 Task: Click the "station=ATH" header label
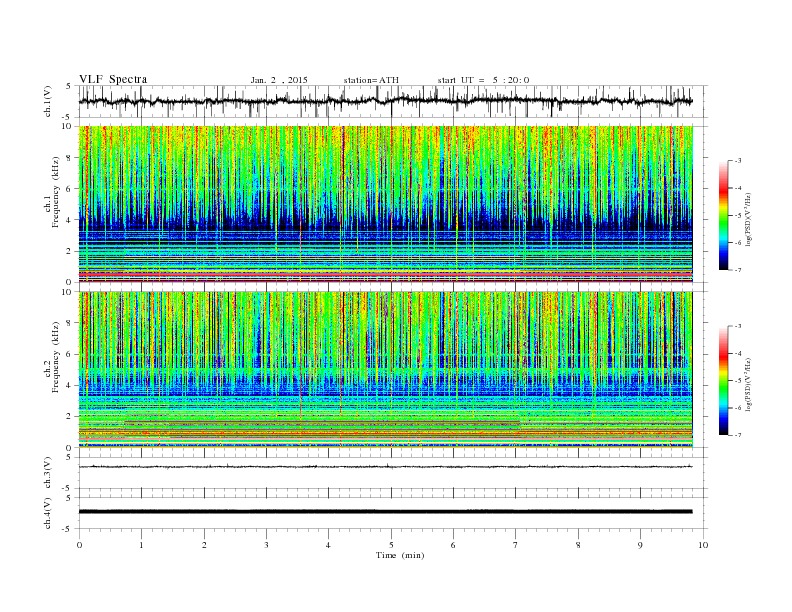(371, 80)
